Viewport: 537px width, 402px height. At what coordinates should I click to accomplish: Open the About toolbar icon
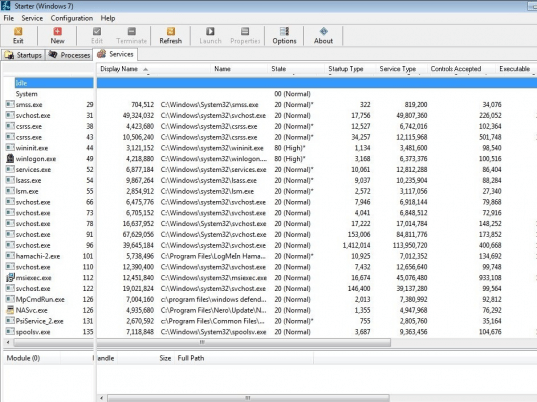323,36
